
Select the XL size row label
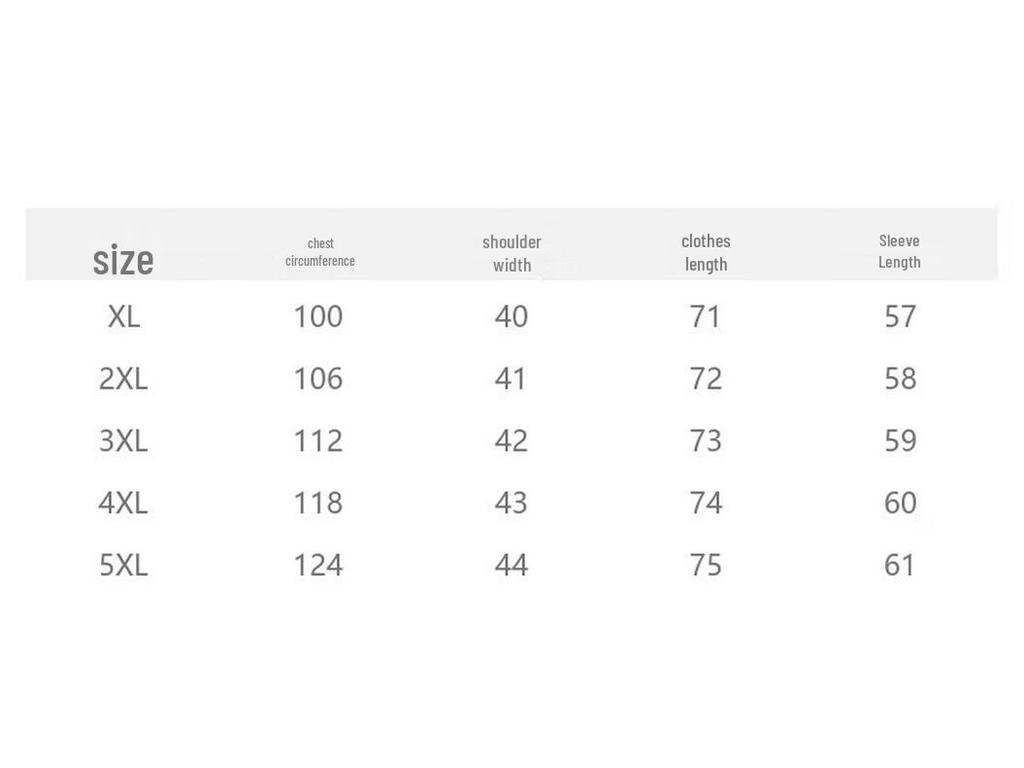click(124, 317)
